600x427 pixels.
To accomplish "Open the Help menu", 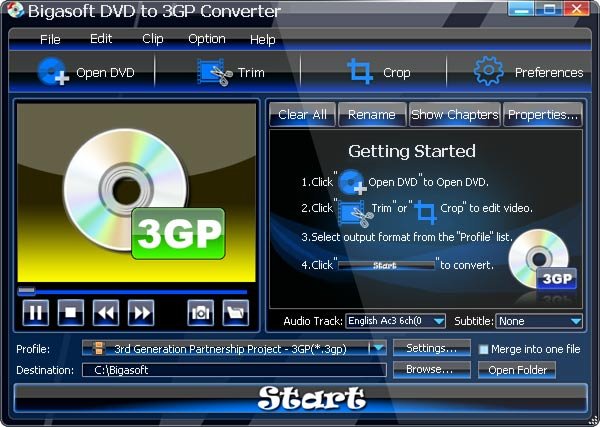I will (x=262, y=39).
